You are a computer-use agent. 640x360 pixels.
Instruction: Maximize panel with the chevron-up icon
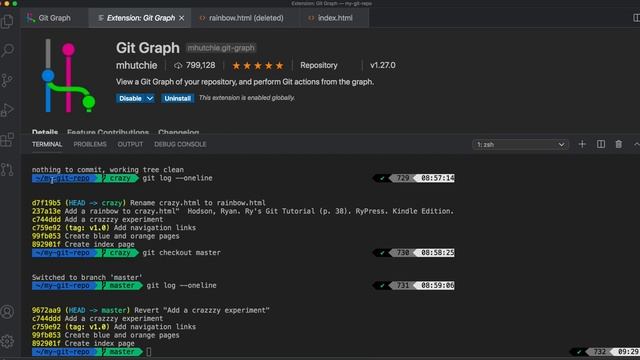pyautogui.click(x=636, y=144)
